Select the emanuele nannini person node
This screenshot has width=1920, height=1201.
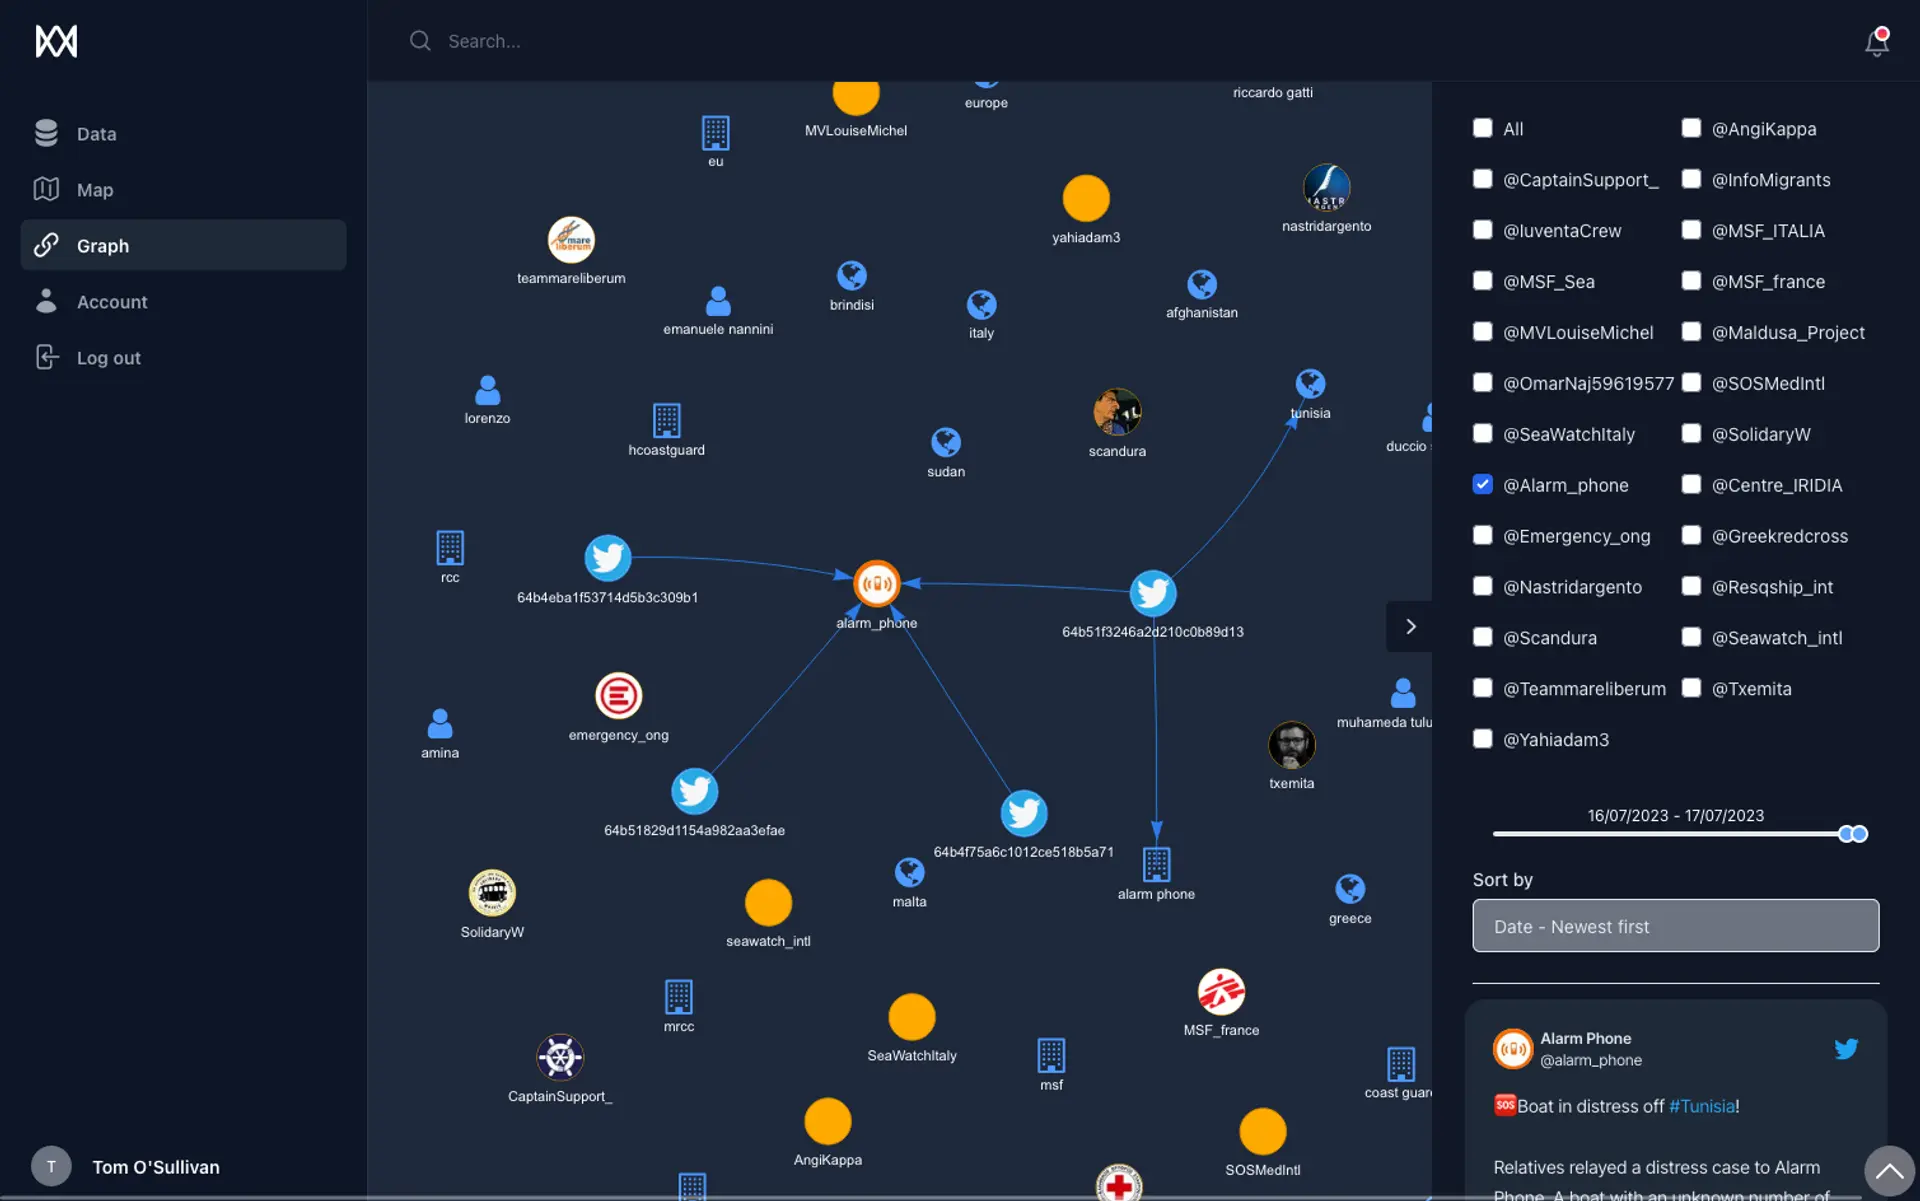coord(718,301)
